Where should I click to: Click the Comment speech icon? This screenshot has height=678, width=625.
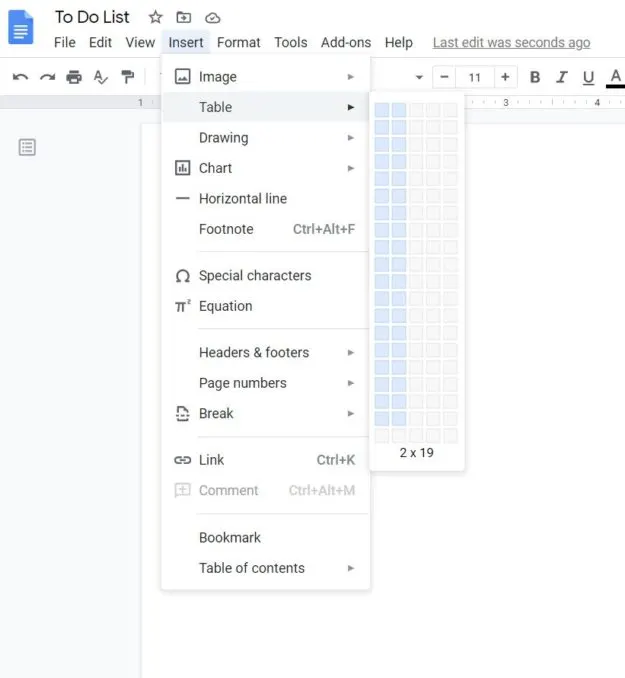[182, 490]
